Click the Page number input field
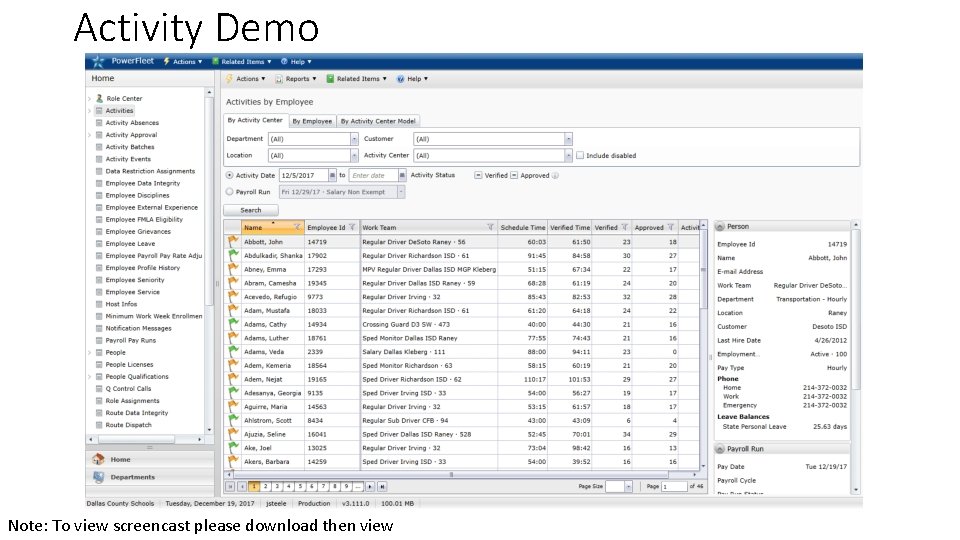960x540 pixels. coord(673,487)
